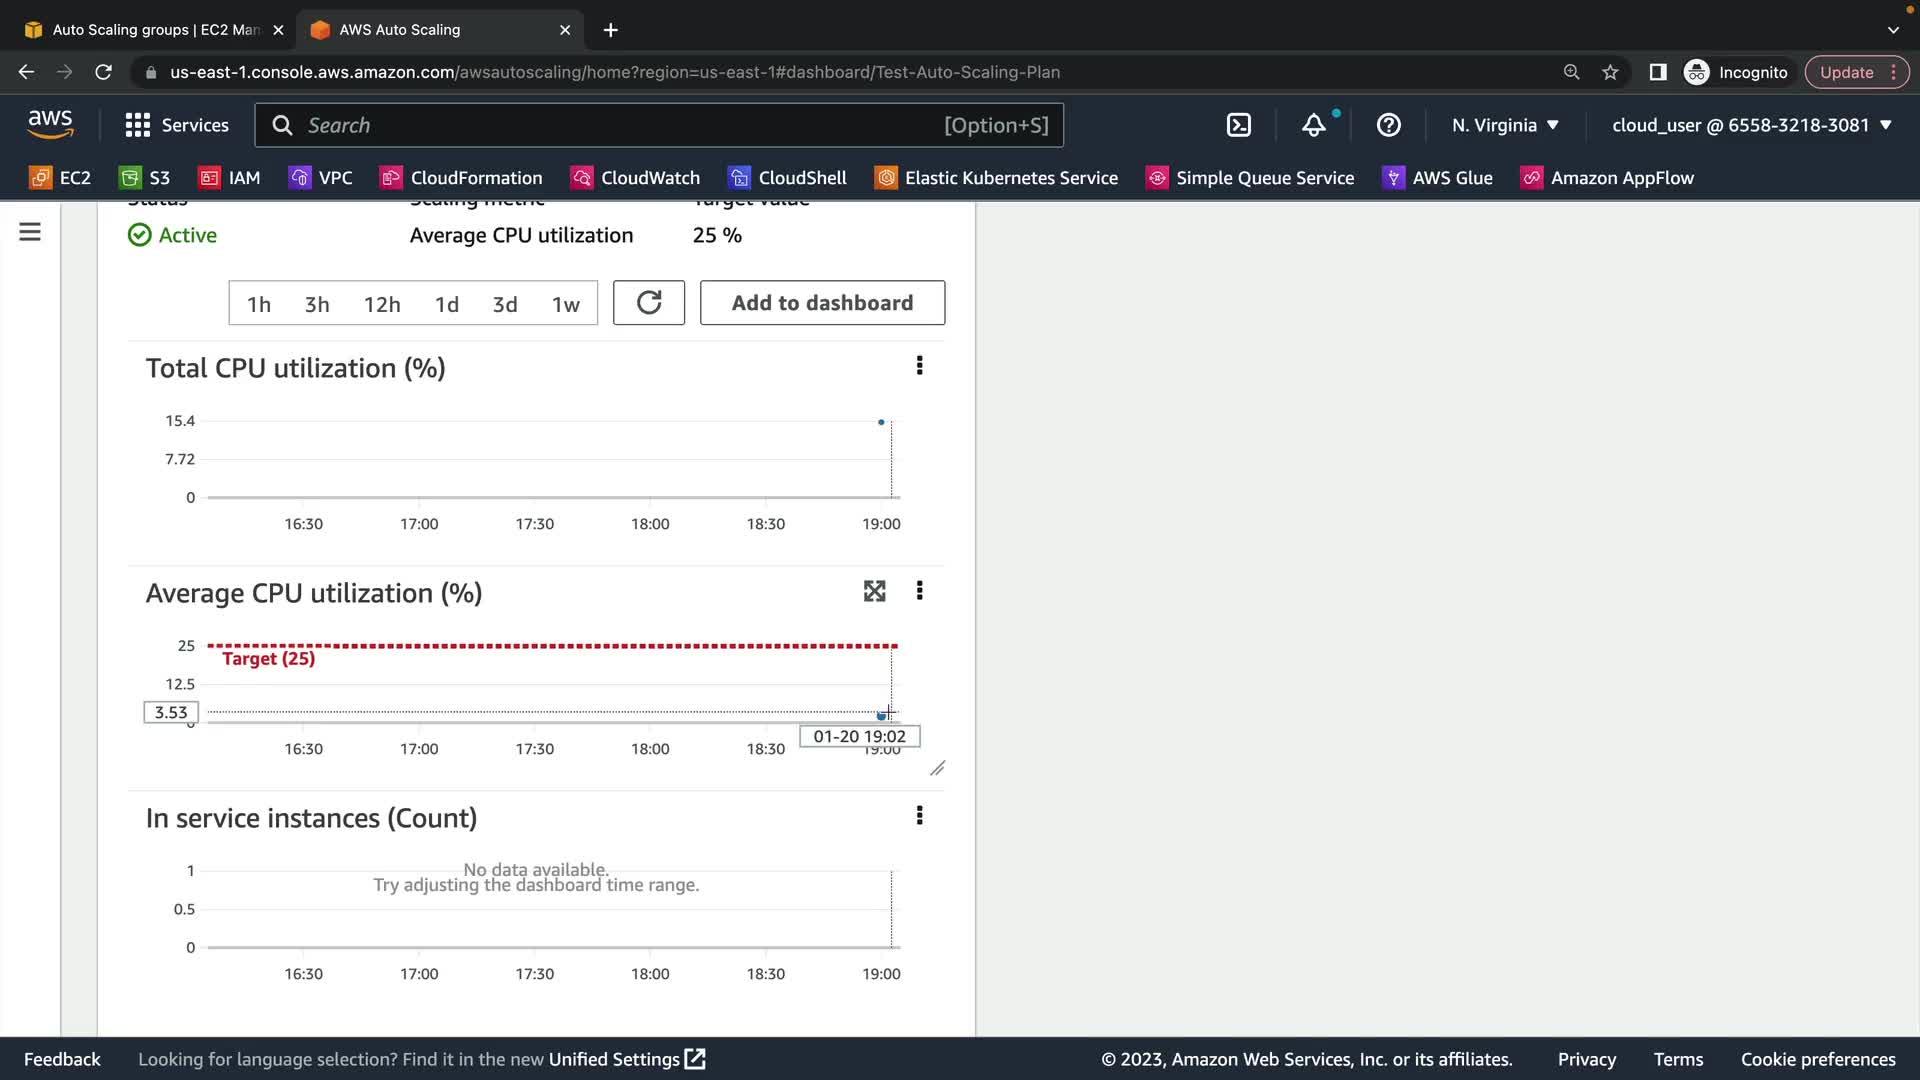This screenshot has height=1080, width=1920.
Task: Select the 1h time range
Action: [259, 304]
